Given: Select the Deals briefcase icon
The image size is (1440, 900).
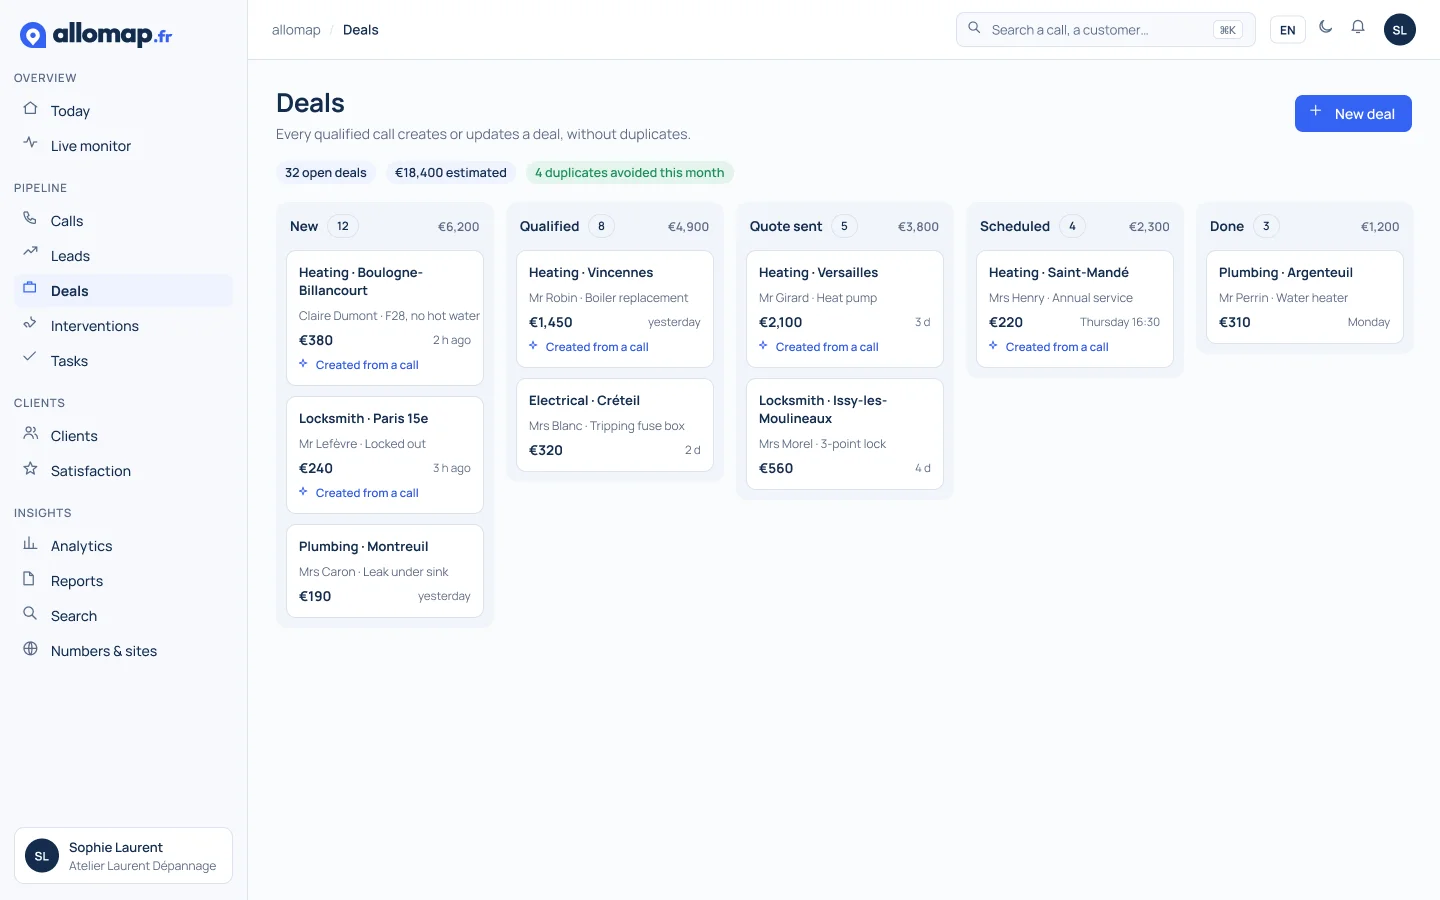Looking at the screenshot, I should (30, 289).
